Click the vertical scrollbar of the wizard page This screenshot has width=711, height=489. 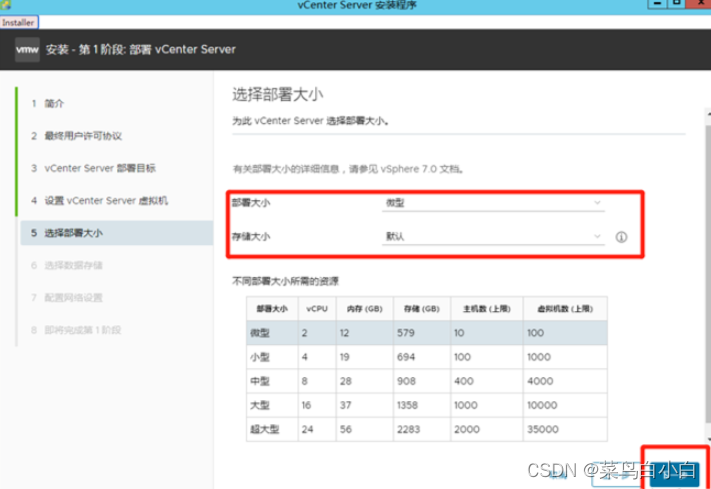point(708,272)
